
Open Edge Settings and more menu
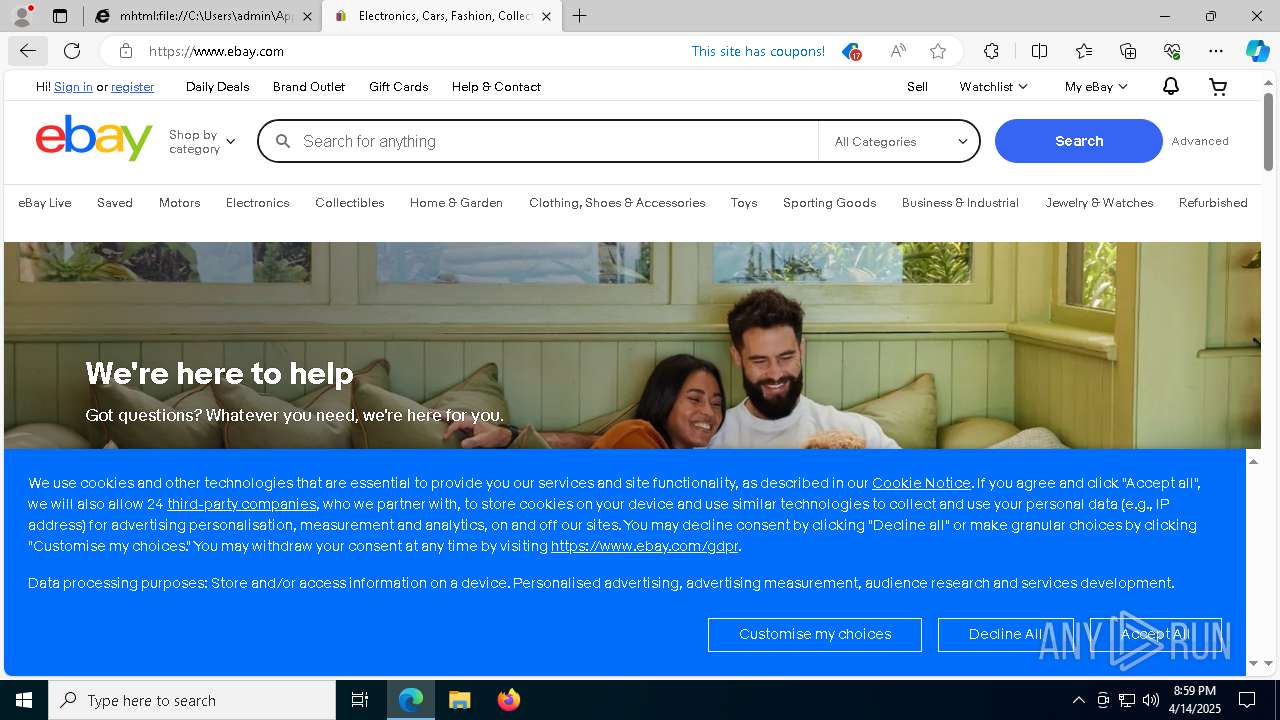[1216, 51]
